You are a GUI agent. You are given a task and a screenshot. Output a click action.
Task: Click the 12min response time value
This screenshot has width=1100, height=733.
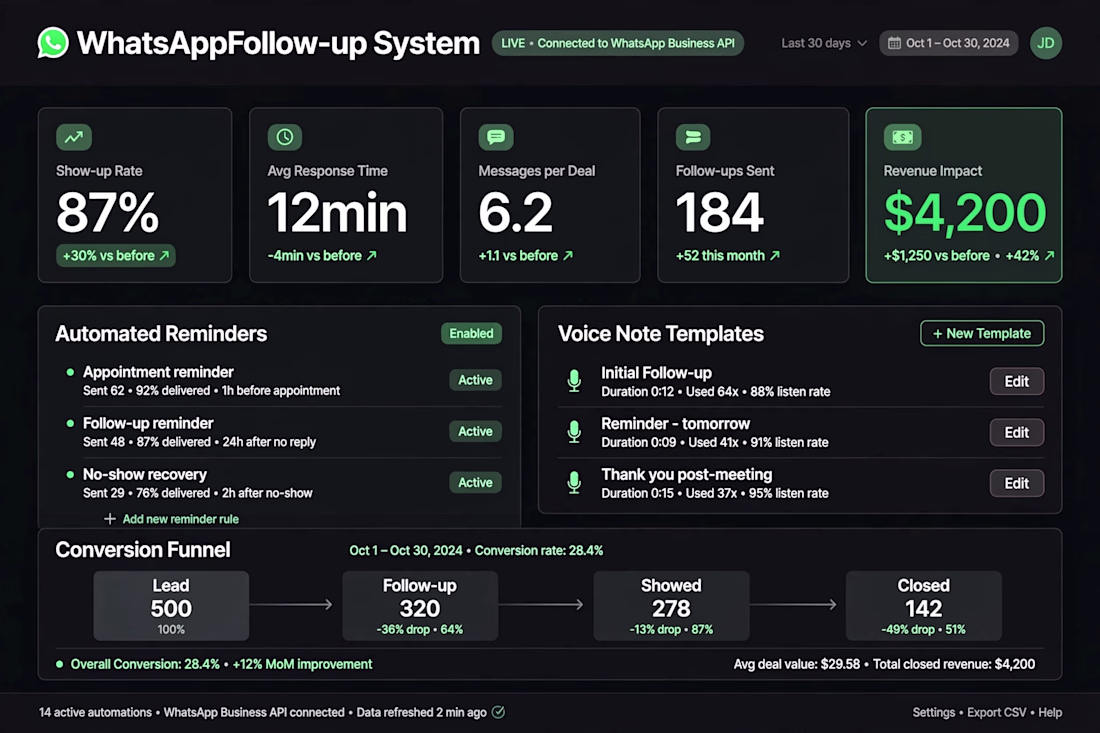(337, 213)
